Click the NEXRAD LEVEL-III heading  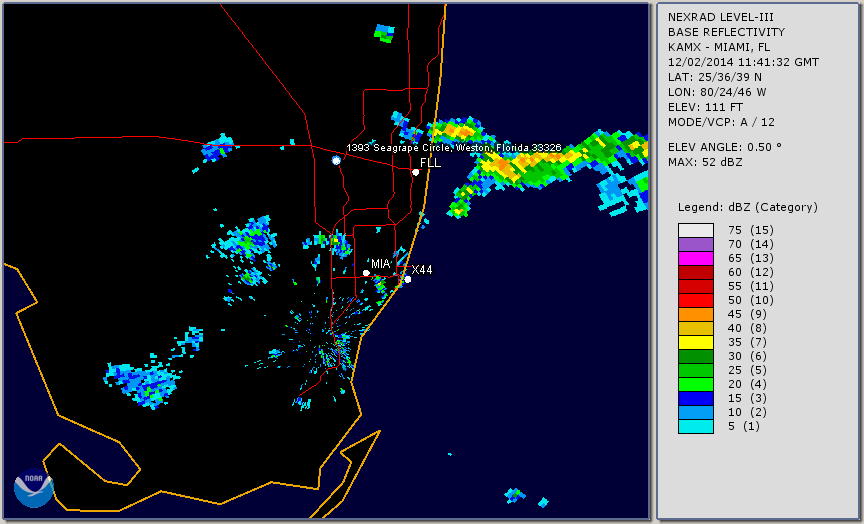pos(721,18)
